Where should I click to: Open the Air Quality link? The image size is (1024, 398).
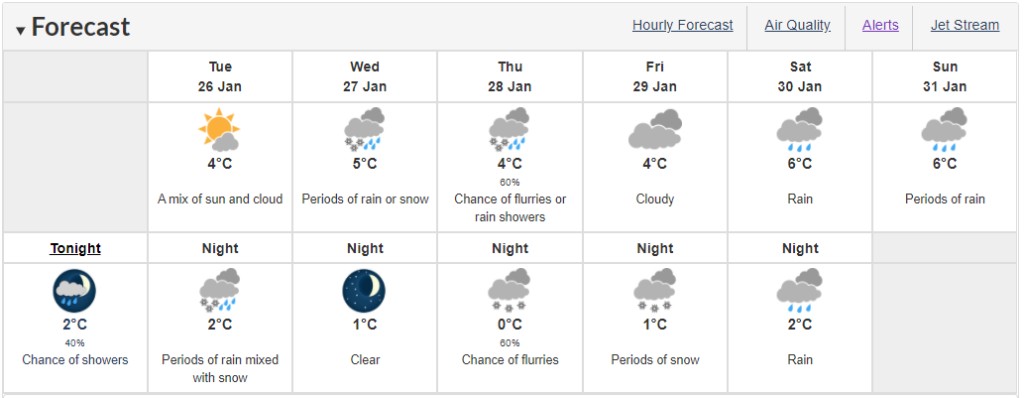tap(797, 25)
